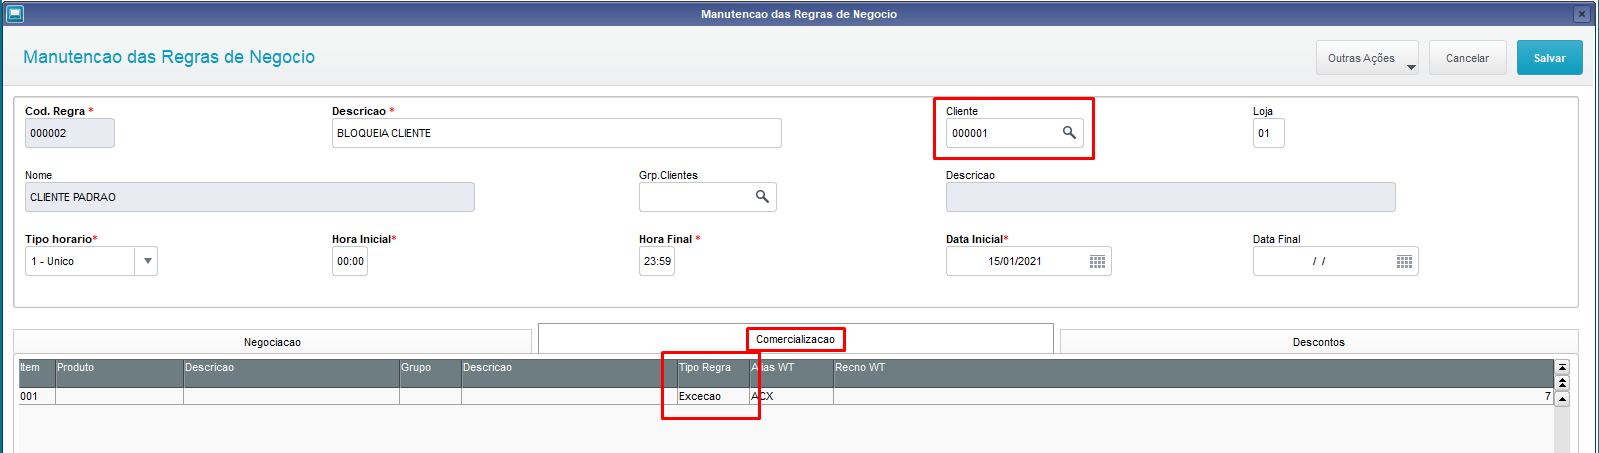1599x453 pixels.
Task: Click the Descricao field containing BLOQUEIA CLIENTE
Action: click(x=556, y=133)
